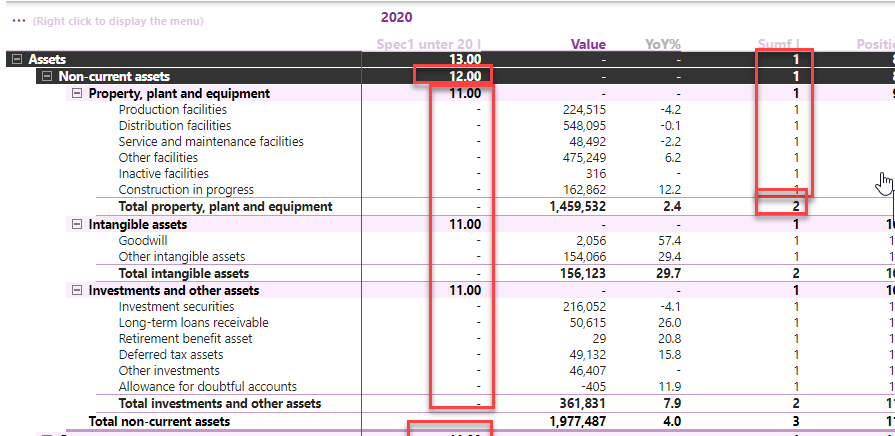Click the value 46,407
The image size is (895, 436).
pos(587,371)
